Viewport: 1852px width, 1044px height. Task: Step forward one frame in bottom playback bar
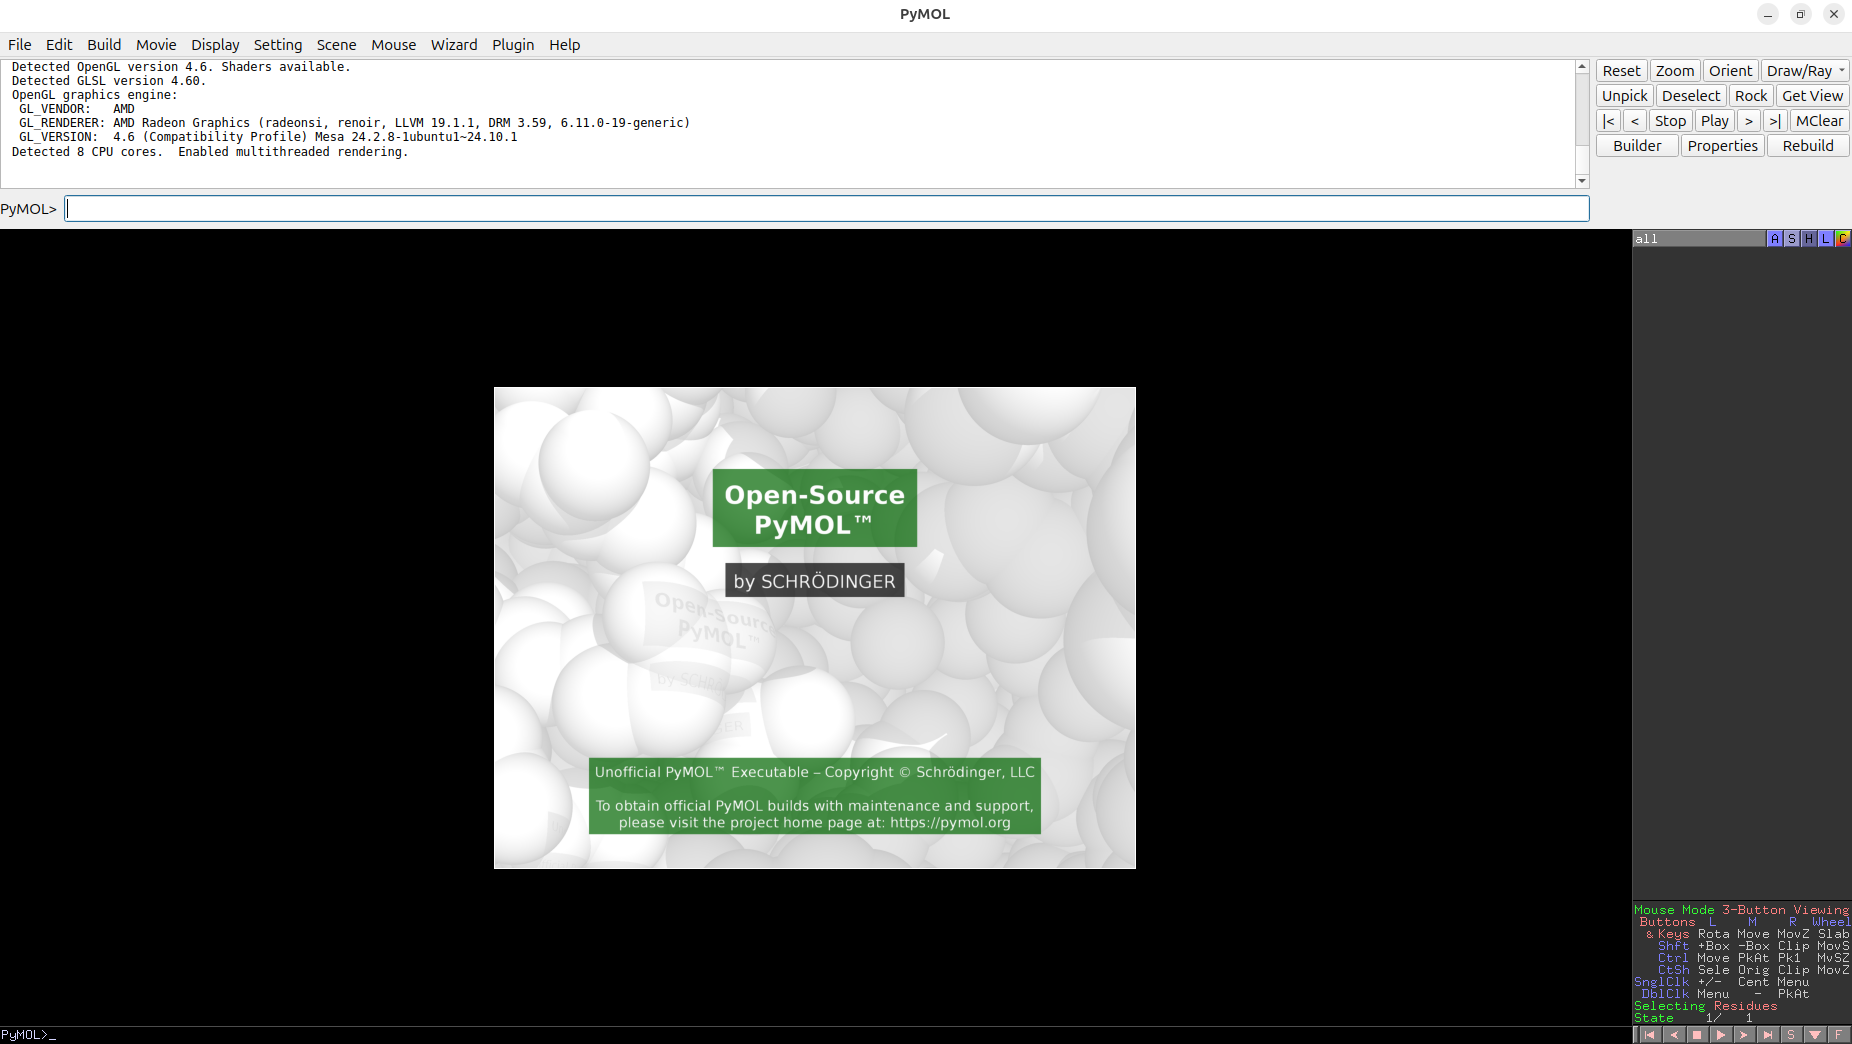click(1744, 1035)
